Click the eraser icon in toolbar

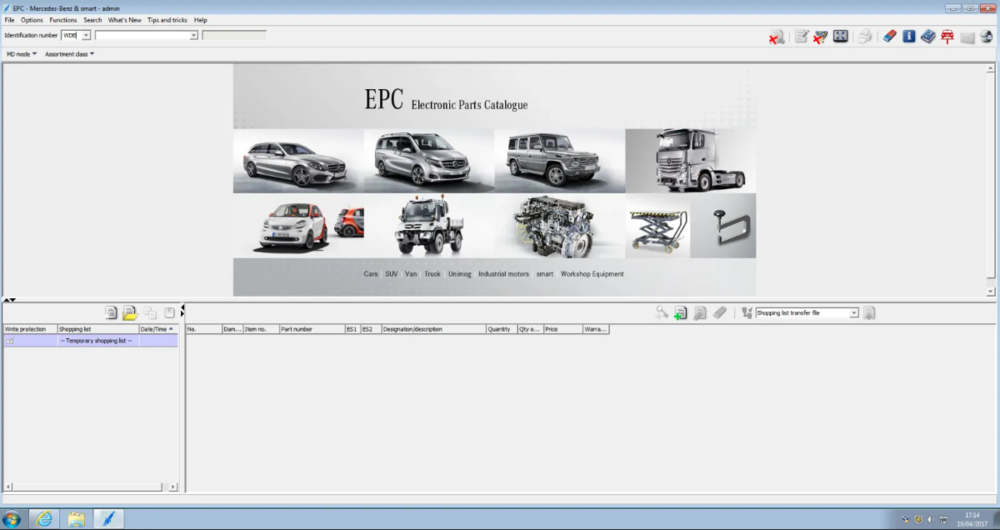point(890,37)
